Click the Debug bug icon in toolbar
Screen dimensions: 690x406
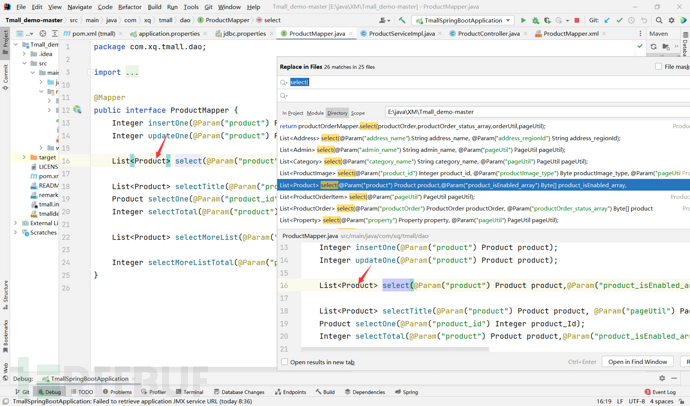pos(535,20)
